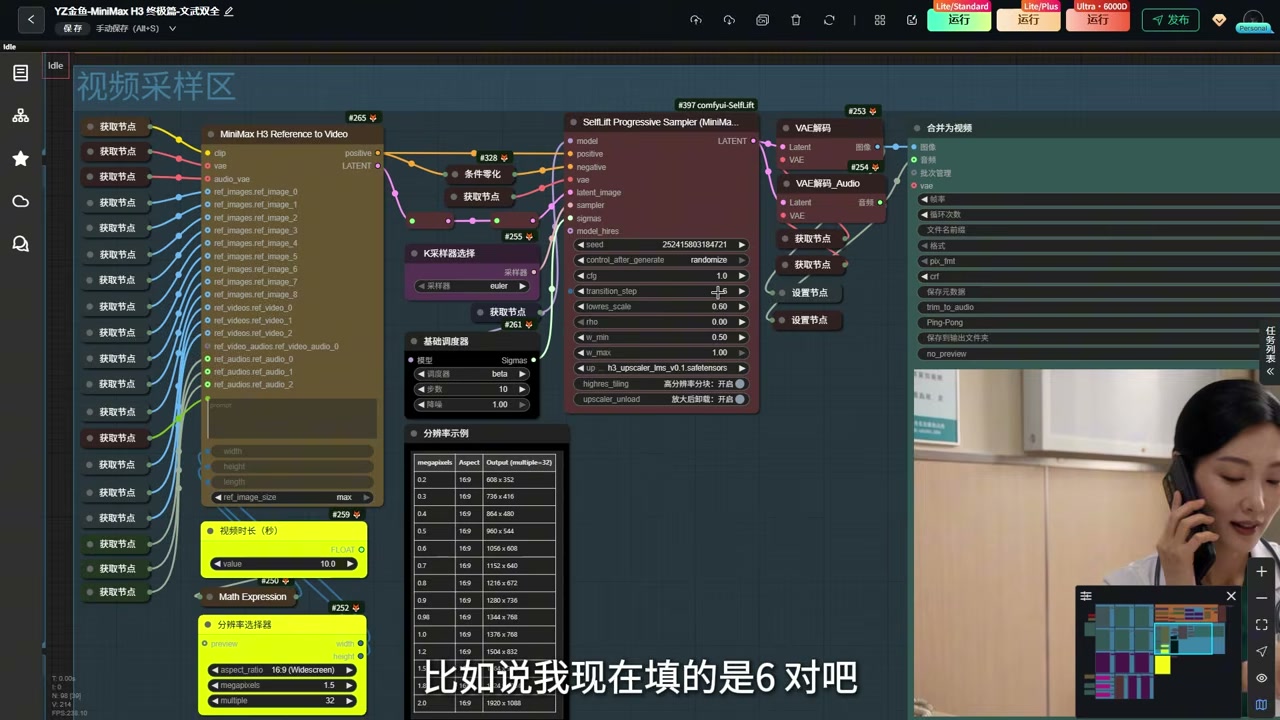Open the node tree icon in left sidebar
Screen dimensions: 1280x720
20,116
